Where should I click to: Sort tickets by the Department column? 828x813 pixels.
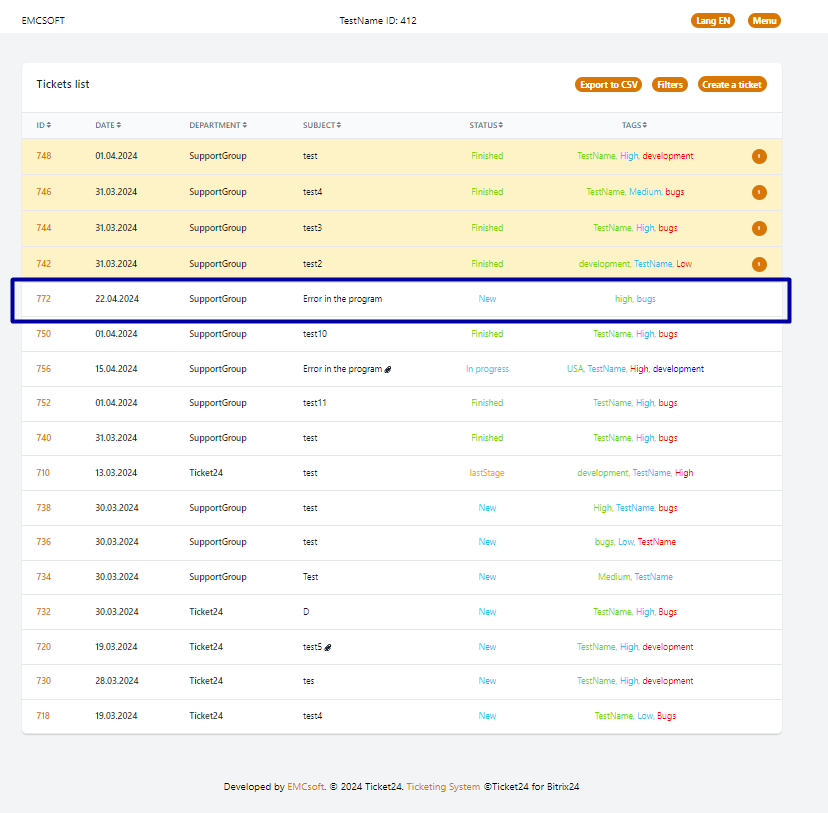[x=218, y=125]
